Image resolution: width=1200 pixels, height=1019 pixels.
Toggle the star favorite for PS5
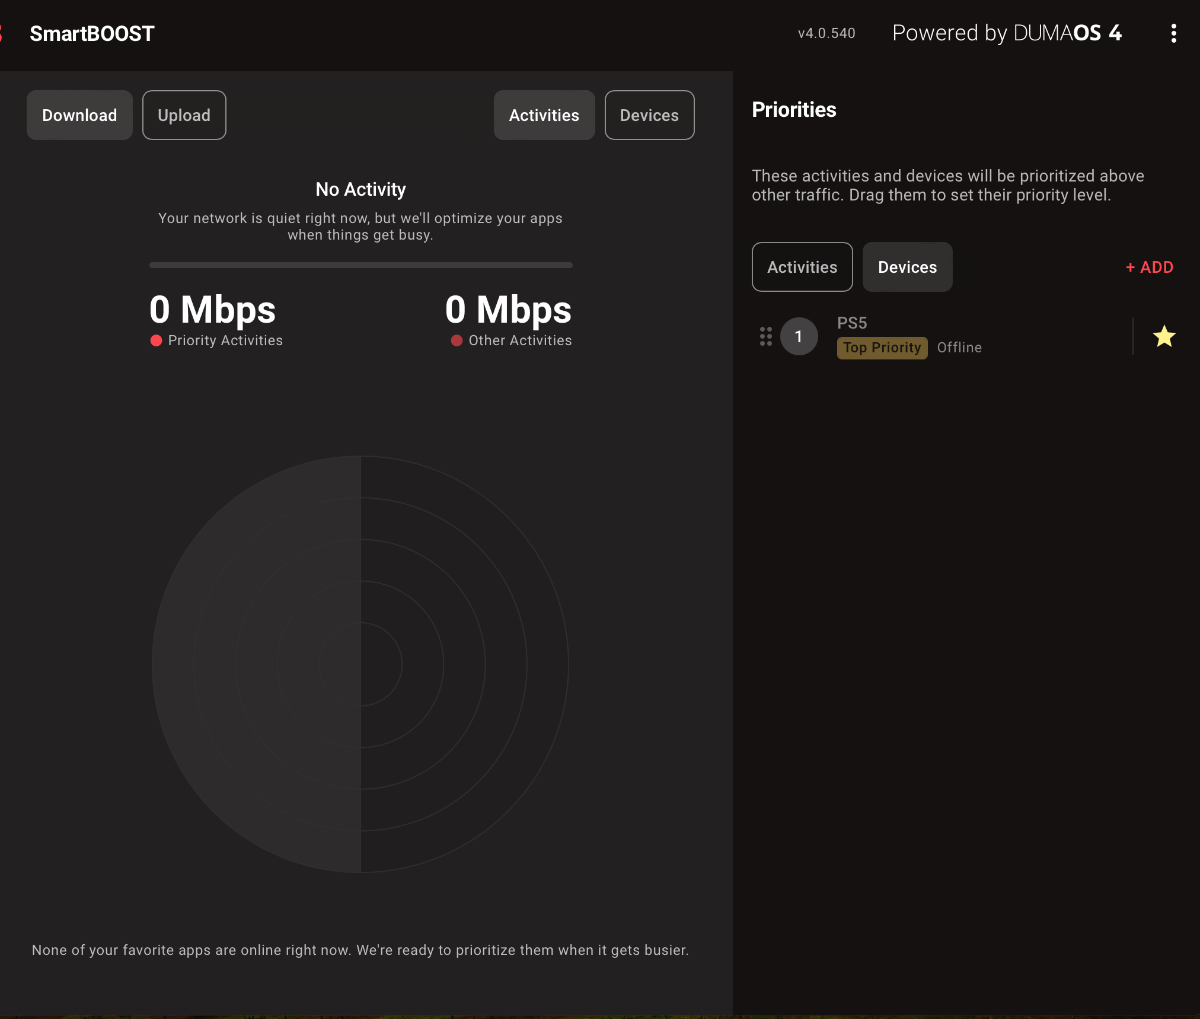coord(1164,336)
